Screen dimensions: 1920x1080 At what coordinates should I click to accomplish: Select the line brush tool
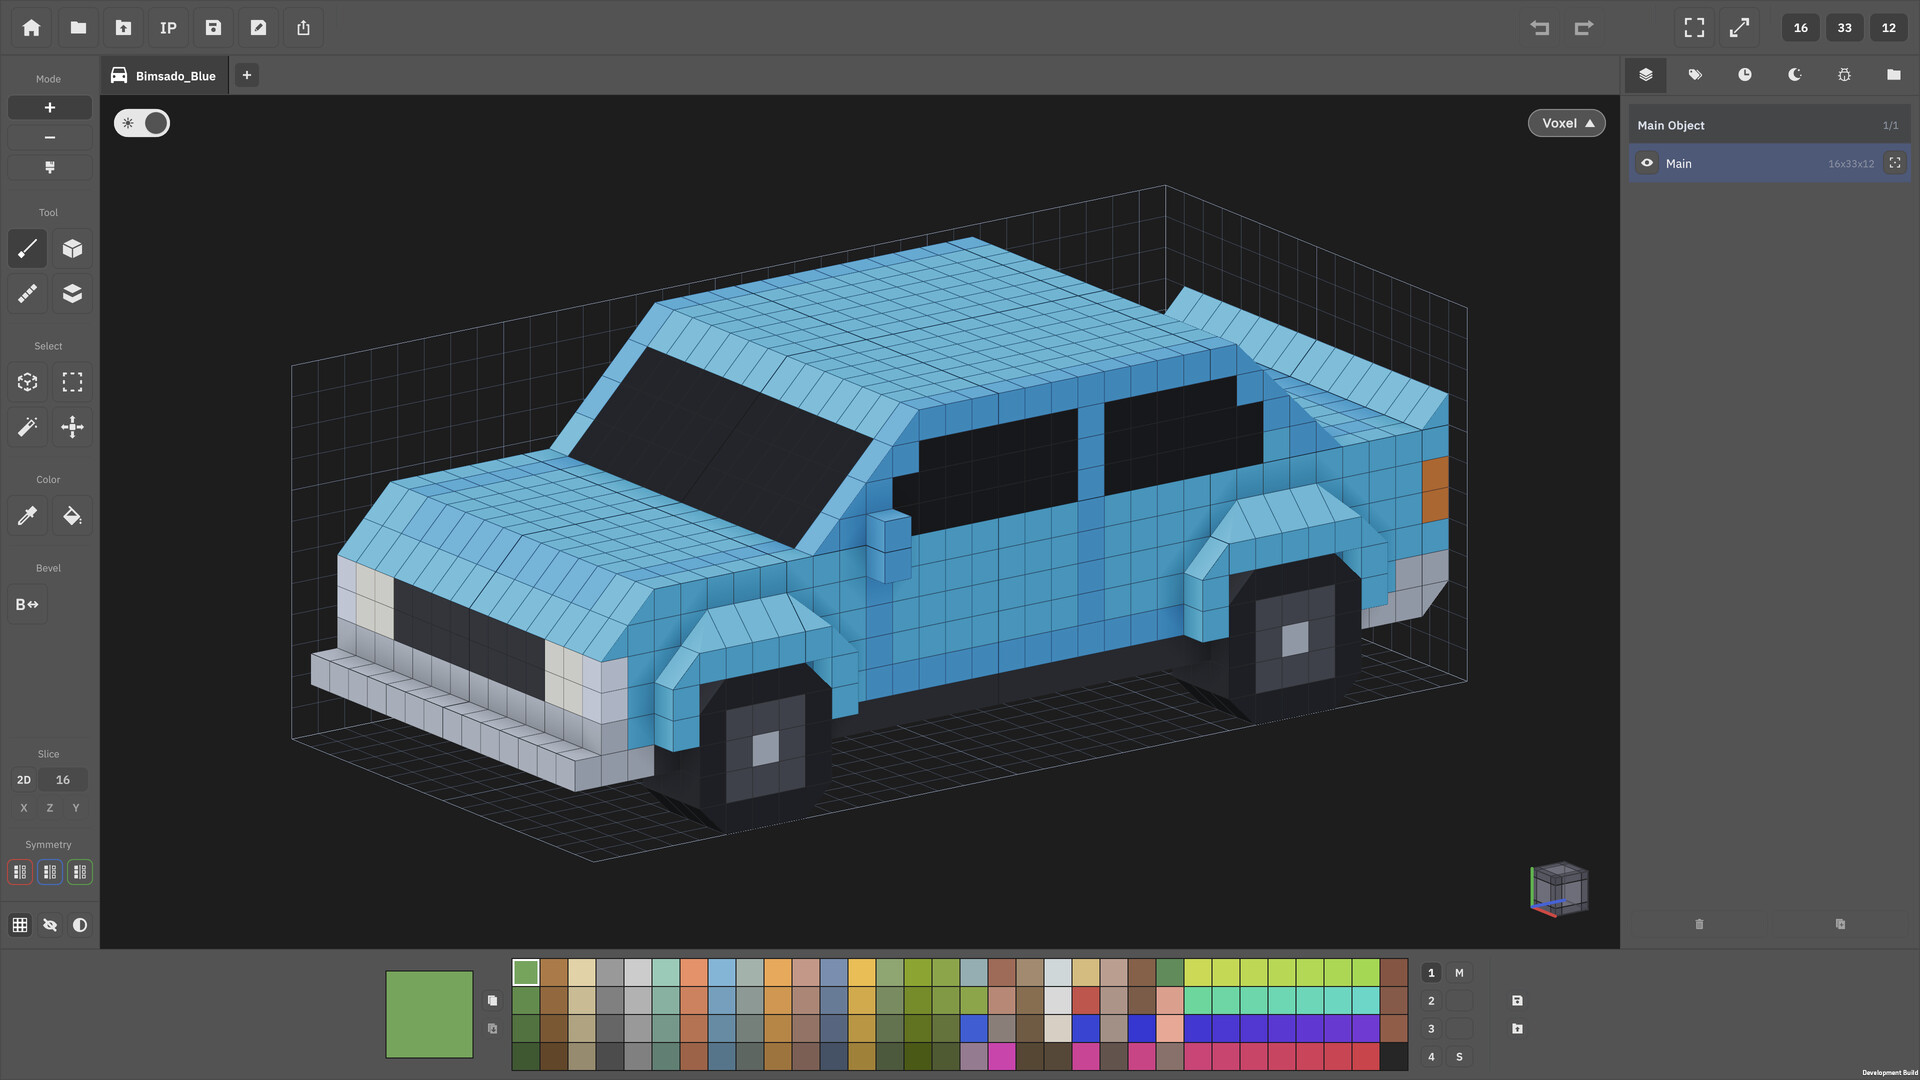28,249
